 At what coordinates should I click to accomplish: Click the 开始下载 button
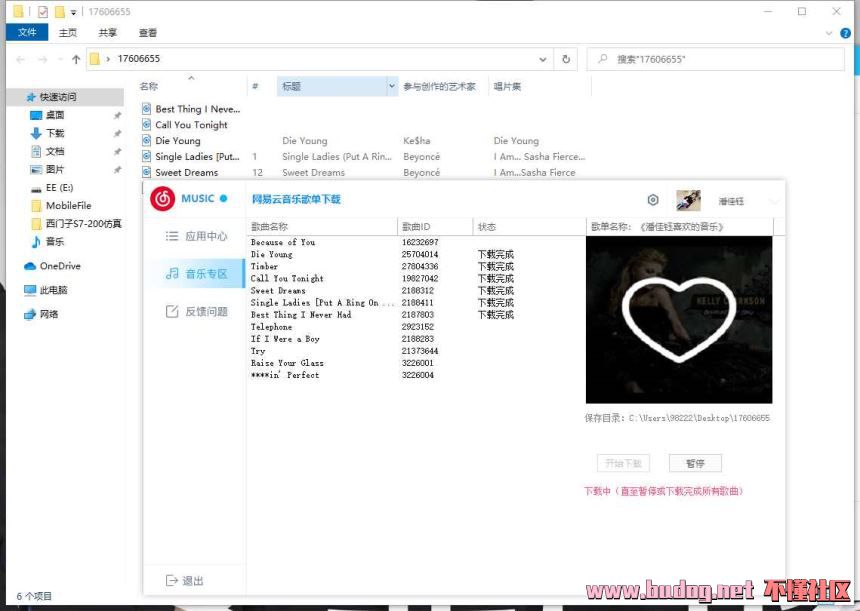point(623,463)
